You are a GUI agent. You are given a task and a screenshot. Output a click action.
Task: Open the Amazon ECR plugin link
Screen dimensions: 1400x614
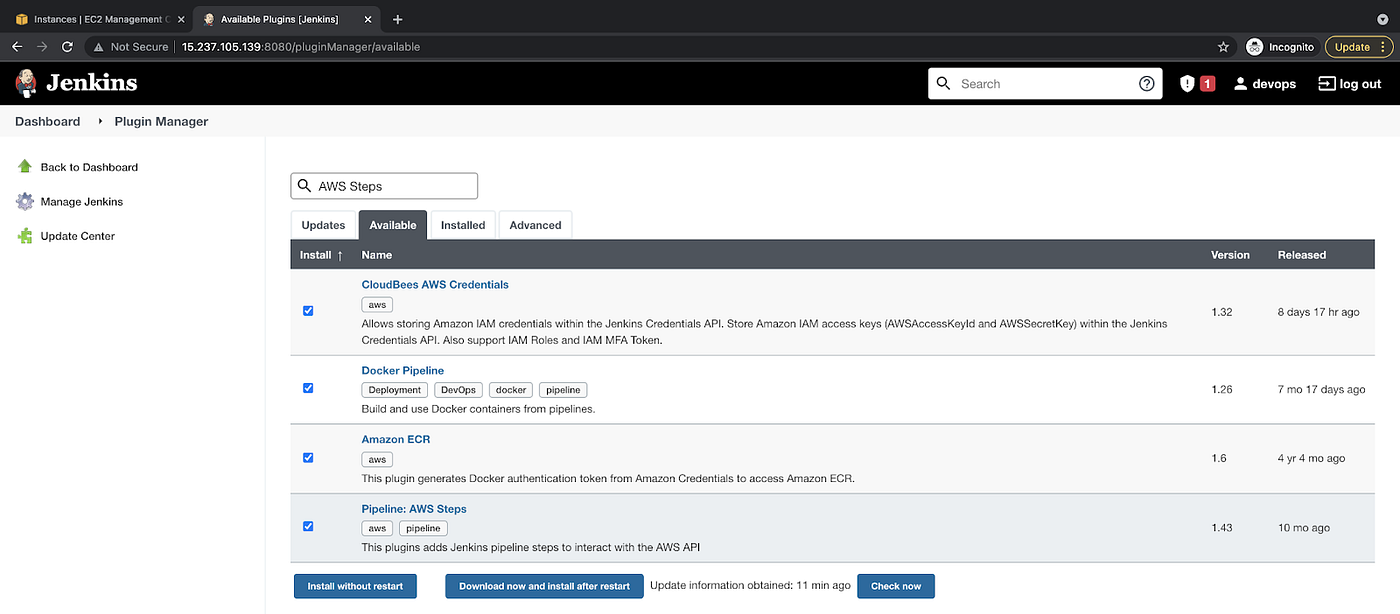click(396, 439)
